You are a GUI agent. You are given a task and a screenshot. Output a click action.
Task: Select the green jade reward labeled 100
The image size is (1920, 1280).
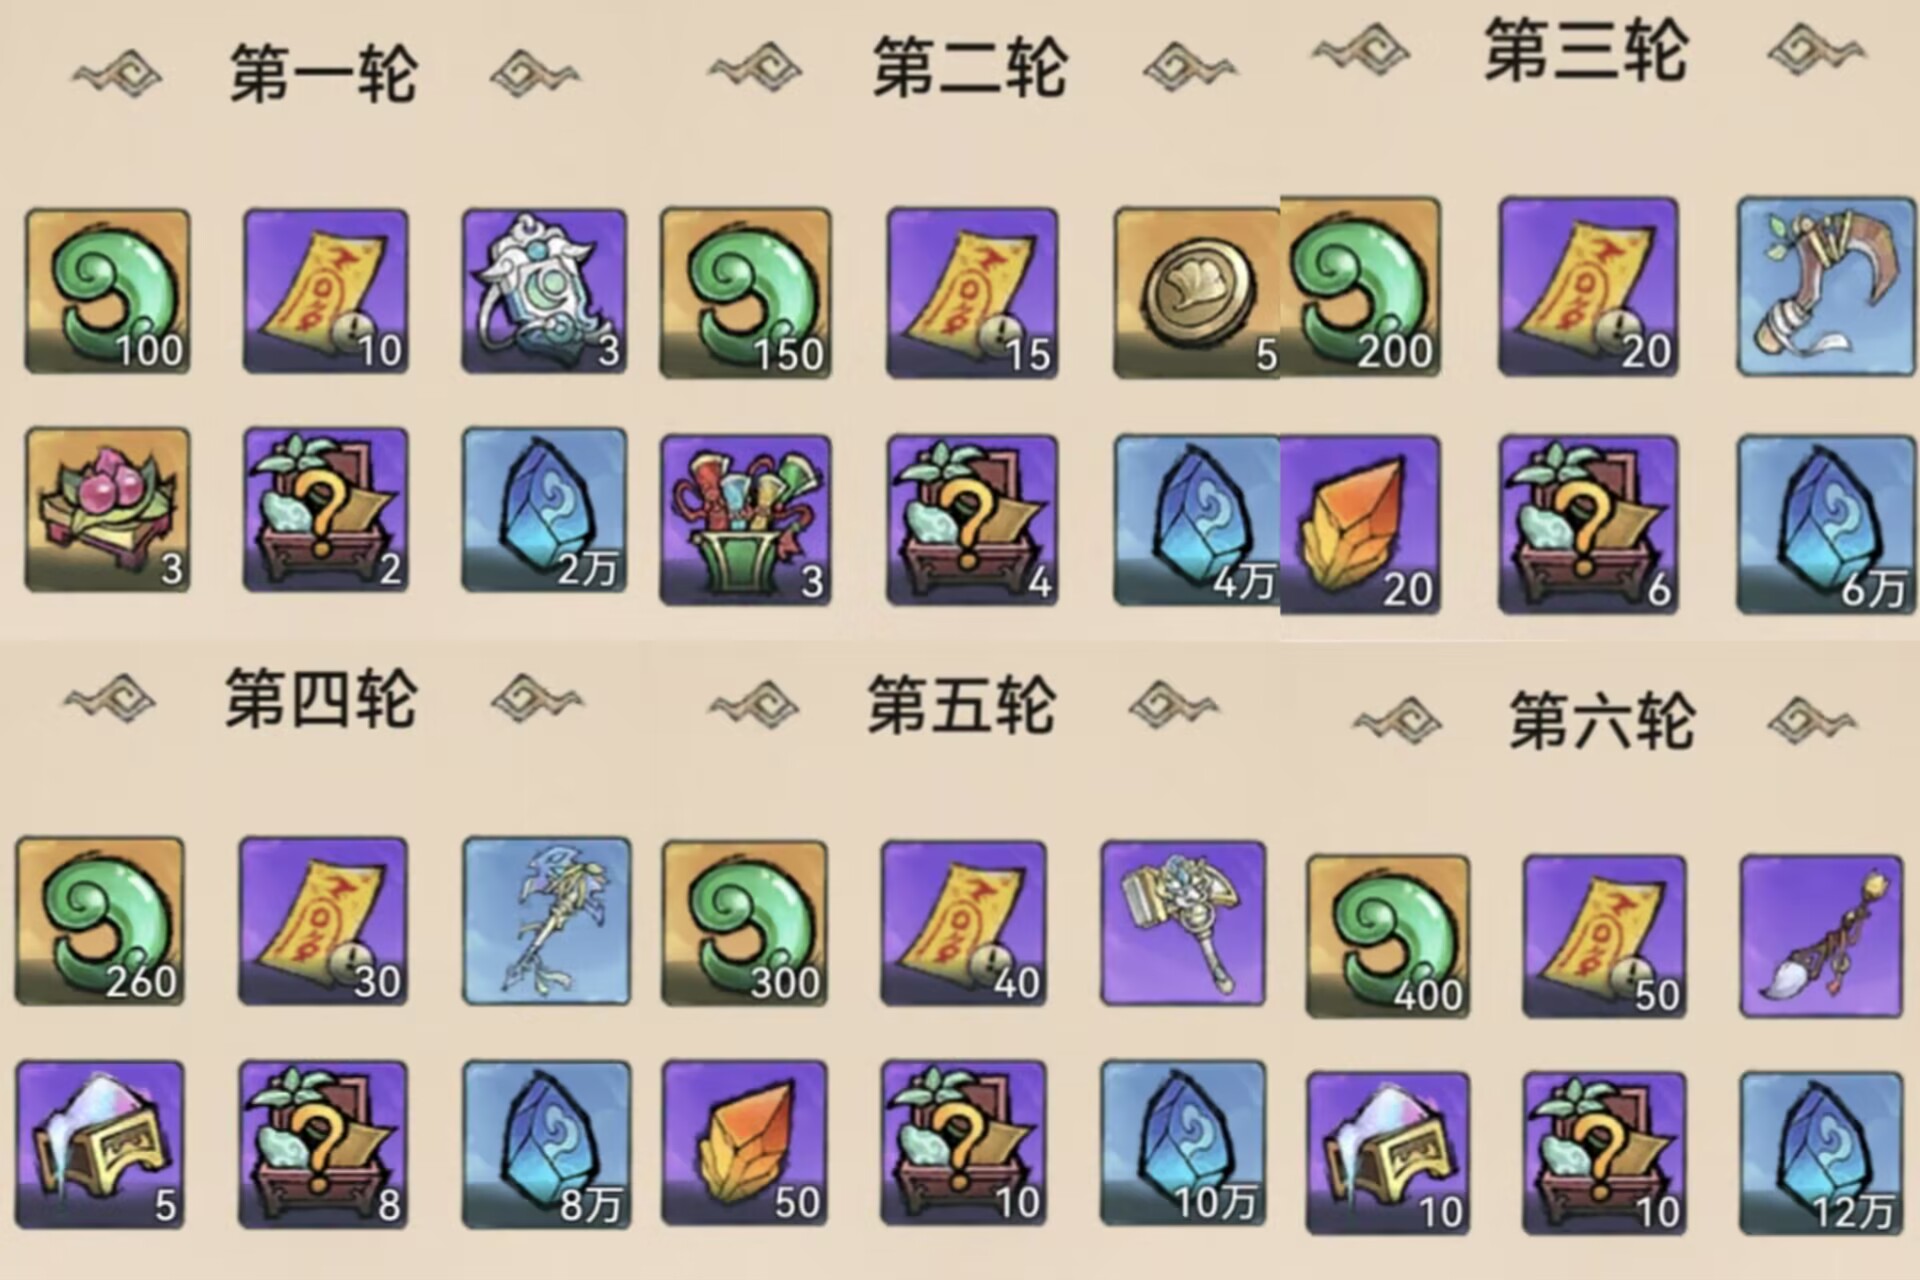coord(107,291)
